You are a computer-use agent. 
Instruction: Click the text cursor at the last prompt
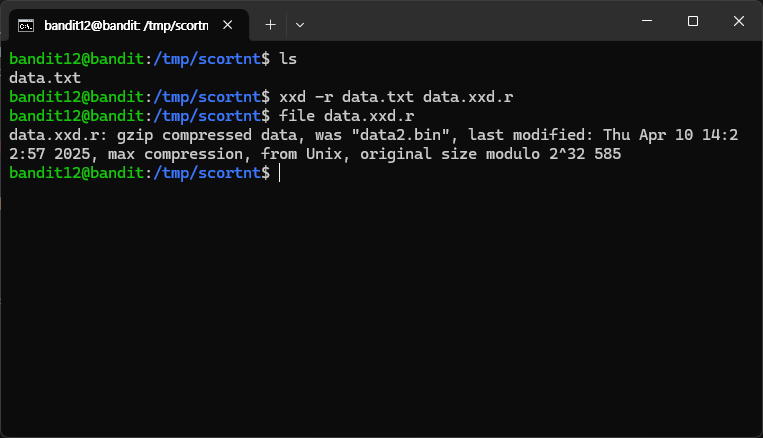tap(279, 173)
